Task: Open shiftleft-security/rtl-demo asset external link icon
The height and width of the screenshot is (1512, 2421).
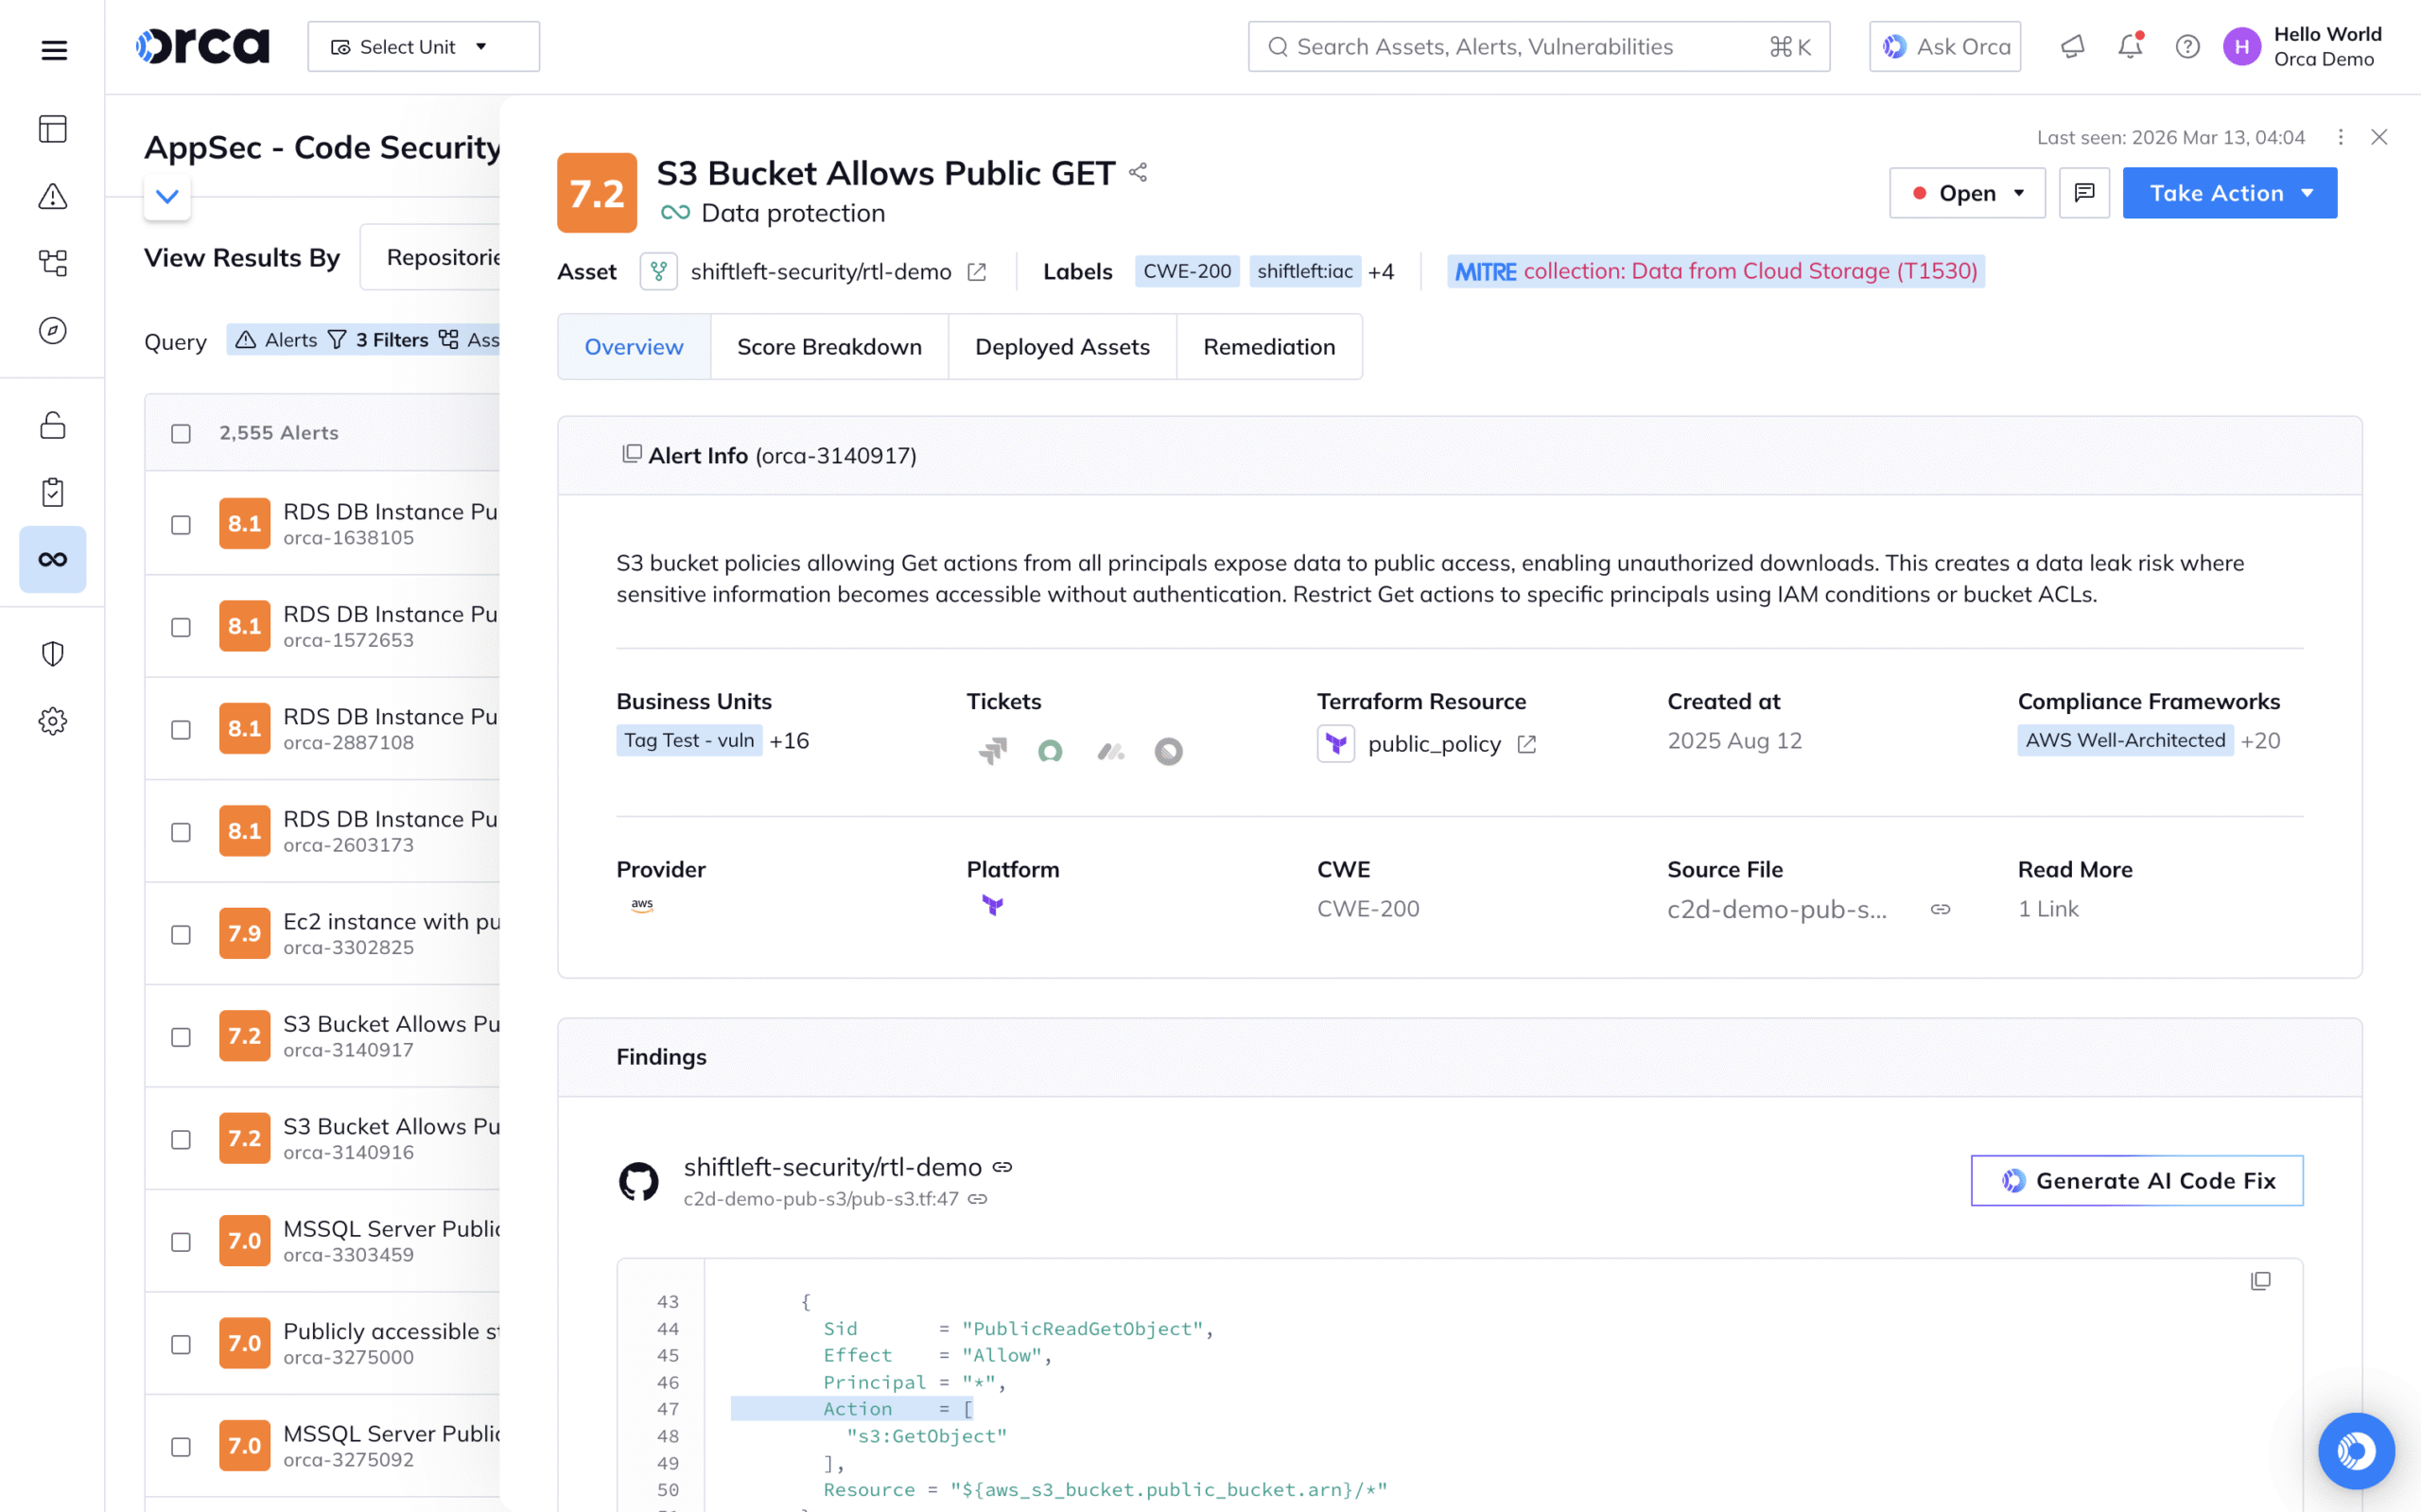Action: click(x=977, y=272)
